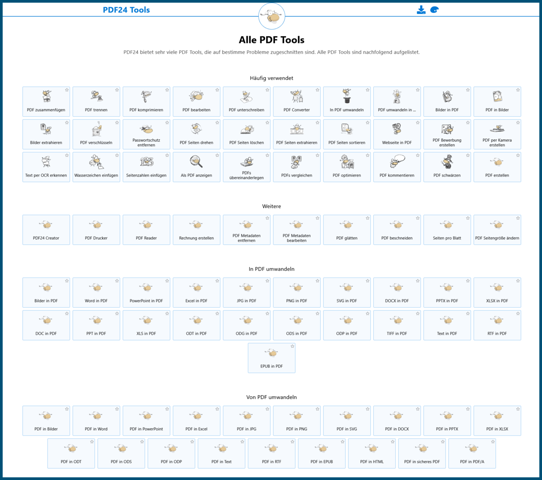Screen dimensions: 542x480
Task: Open the PDF Reader tile
Action: (x=146, y=230)
